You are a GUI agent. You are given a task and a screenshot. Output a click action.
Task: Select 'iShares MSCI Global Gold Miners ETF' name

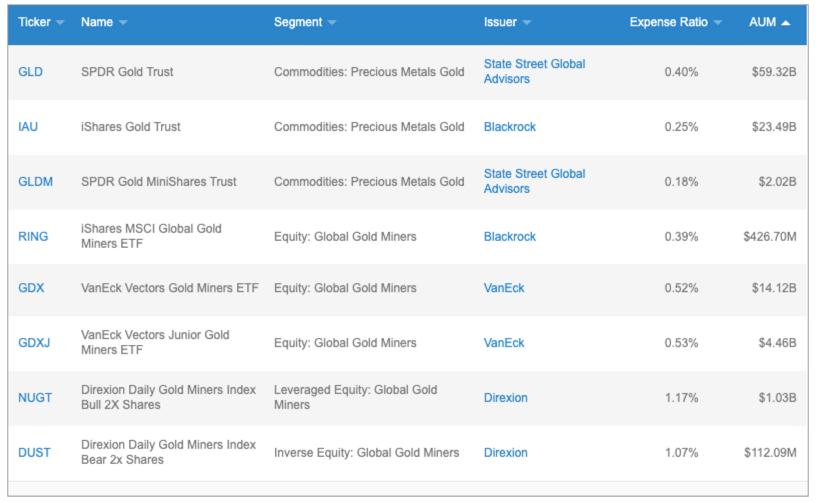151,236
